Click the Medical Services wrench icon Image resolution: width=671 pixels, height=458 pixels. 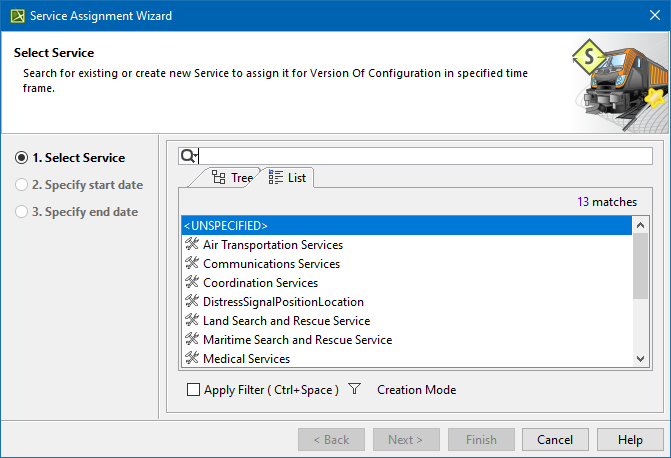pos(193,359)
